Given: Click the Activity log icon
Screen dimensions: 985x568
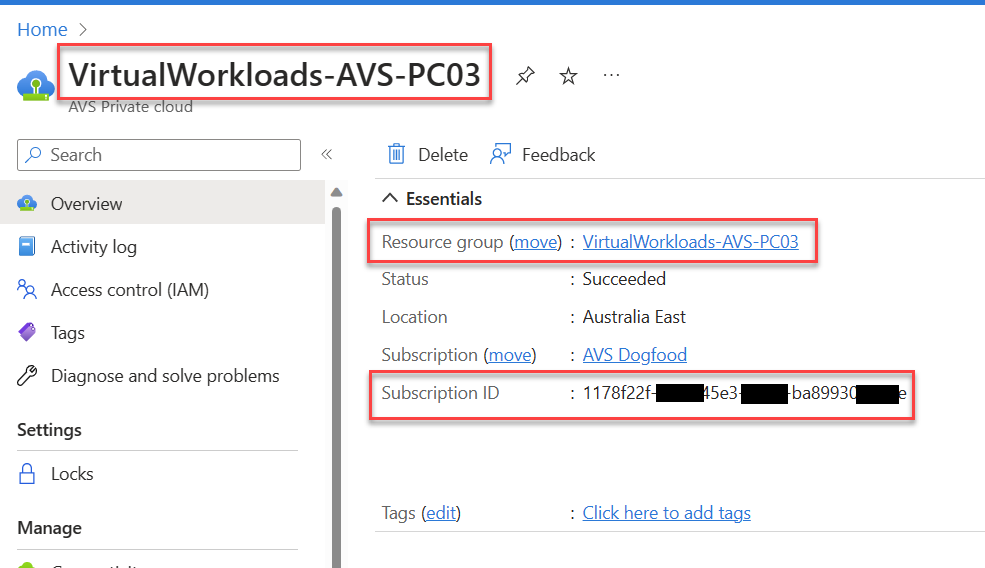Looking at the screenshot, I should (x=27, y=246).
